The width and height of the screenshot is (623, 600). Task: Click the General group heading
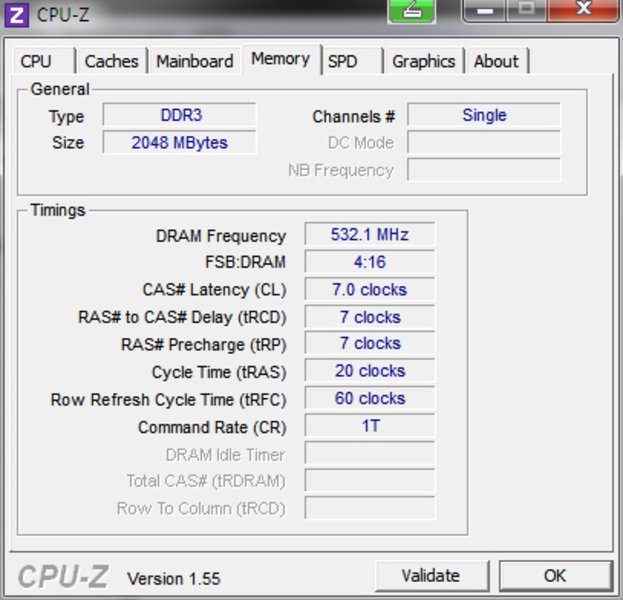pos(60,89)
